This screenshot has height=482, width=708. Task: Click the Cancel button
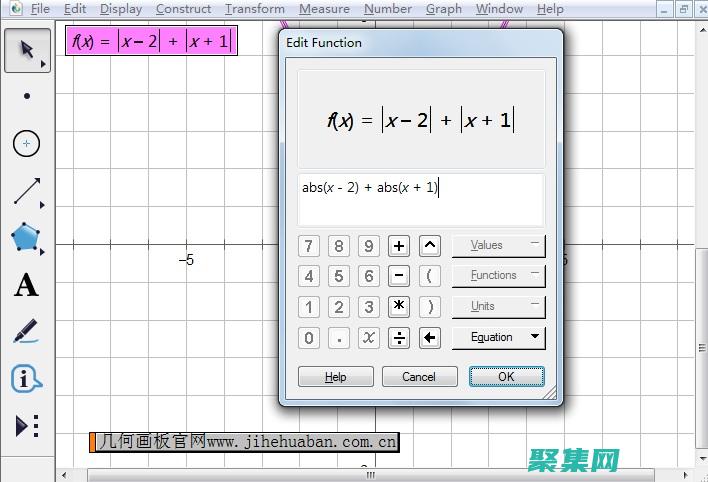pos(419,377)
